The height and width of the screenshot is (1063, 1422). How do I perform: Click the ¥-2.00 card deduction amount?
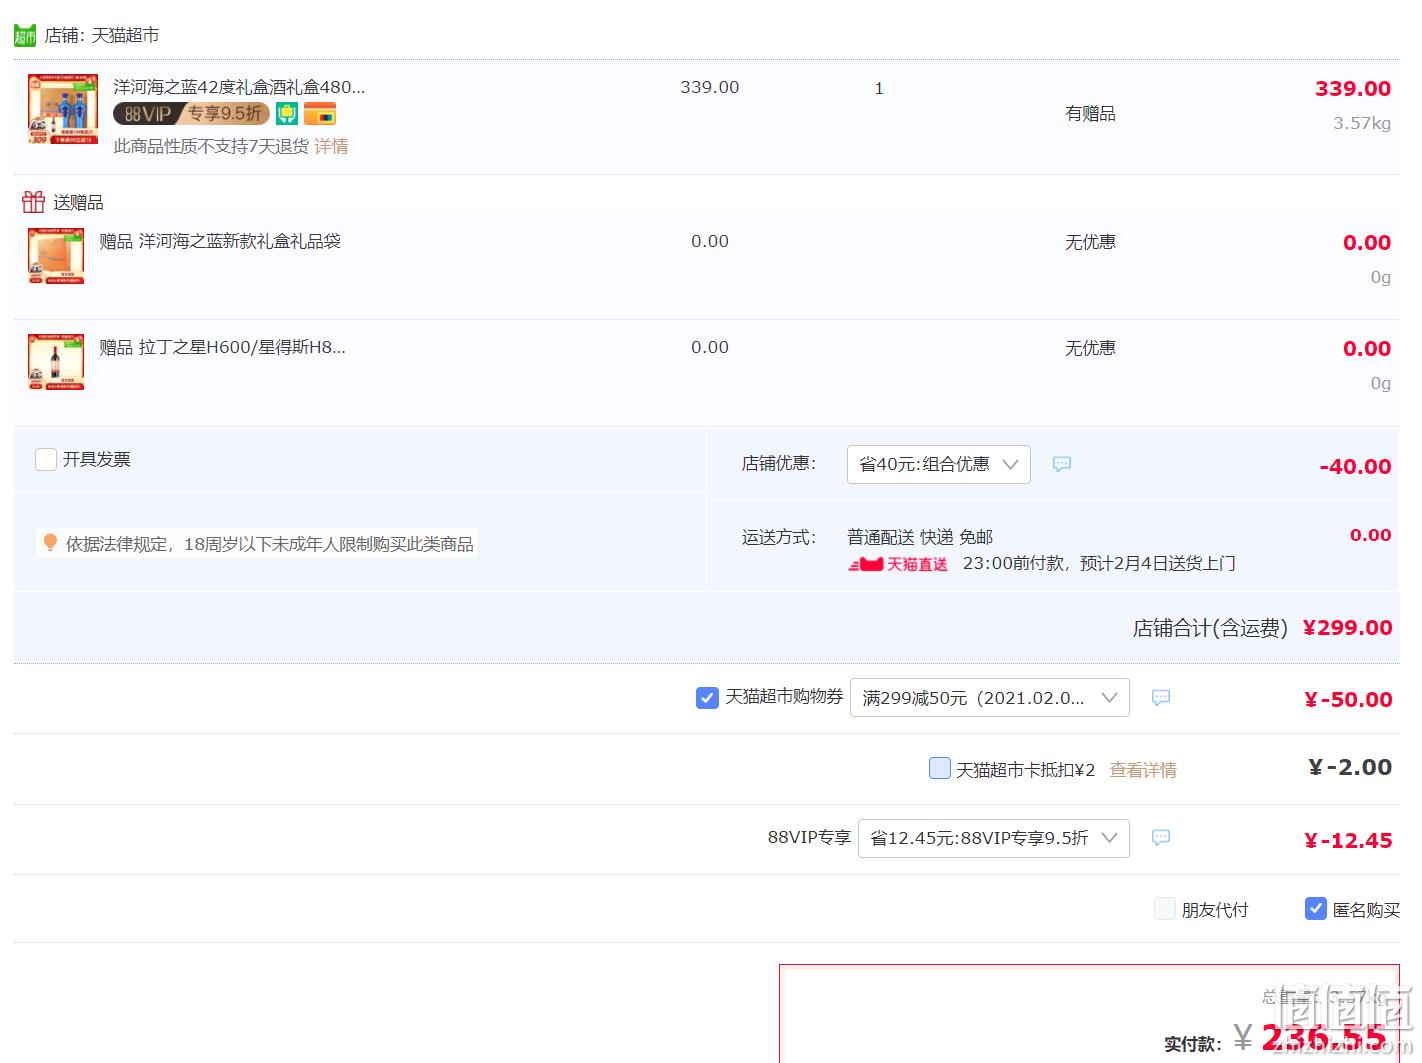tap(1350, 767)
